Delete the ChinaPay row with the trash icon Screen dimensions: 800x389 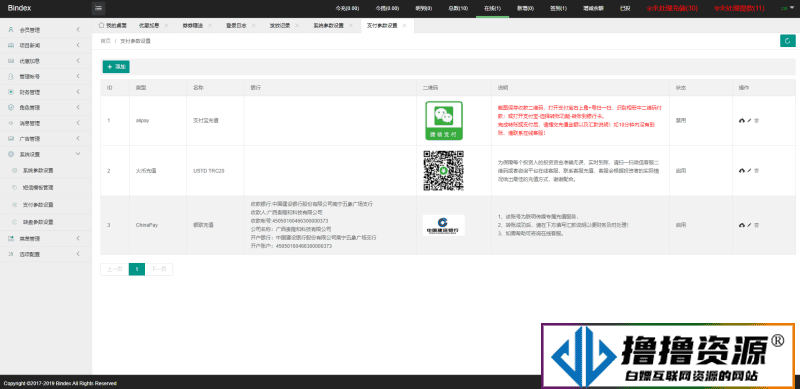pos(757,225)
